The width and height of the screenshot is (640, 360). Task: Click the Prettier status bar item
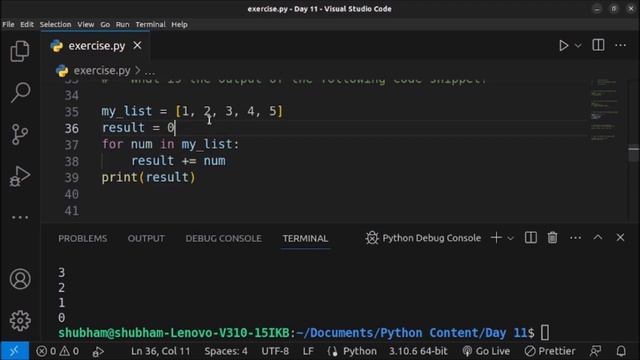[x=550, y=351]
